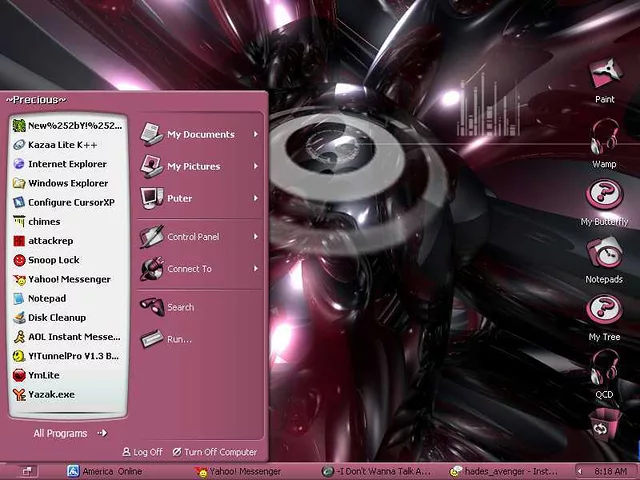Open Snoop Lock from the programs list
This screenshot has width=640, height=480.
[53, 260]
